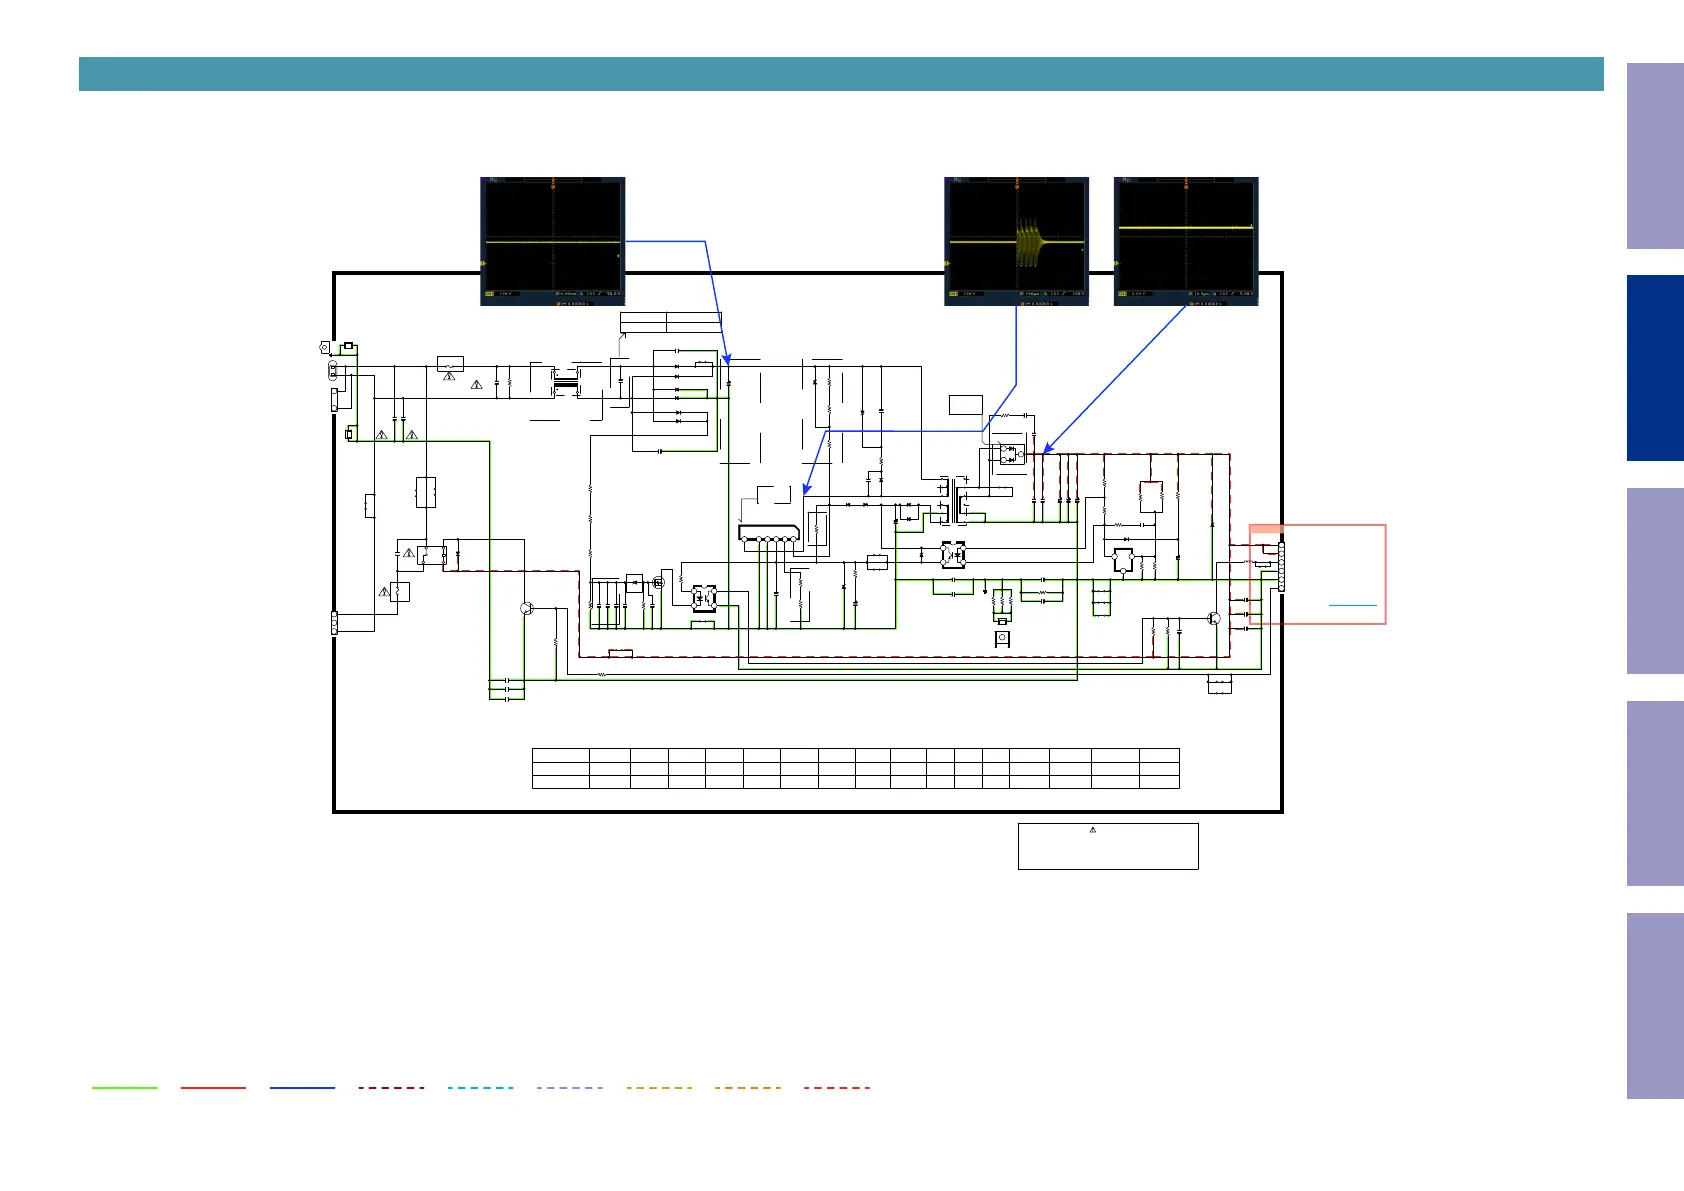This screenshot has height=1191, width=1684.
Task: Follow the cyan underlined link beside the connector
Action: click(x=1352, y=606)
